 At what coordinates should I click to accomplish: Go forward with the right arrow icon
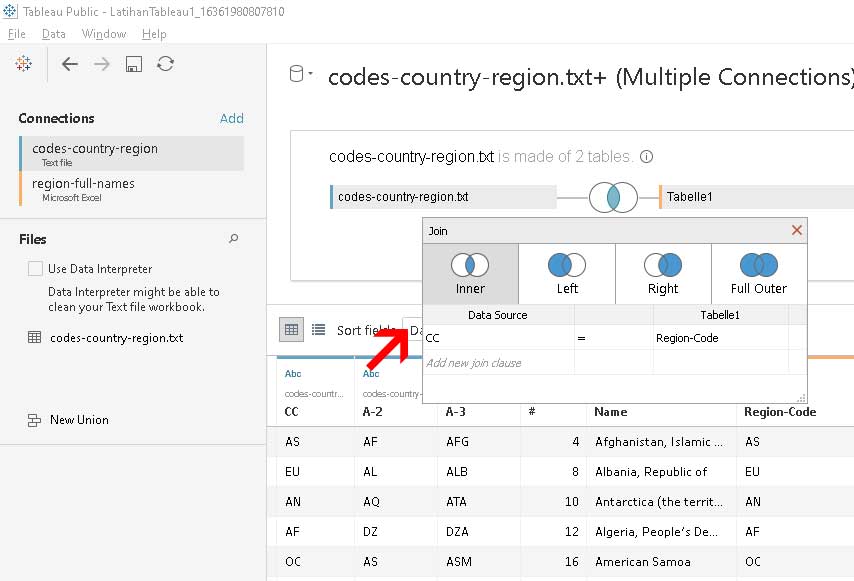click(101, 64)
